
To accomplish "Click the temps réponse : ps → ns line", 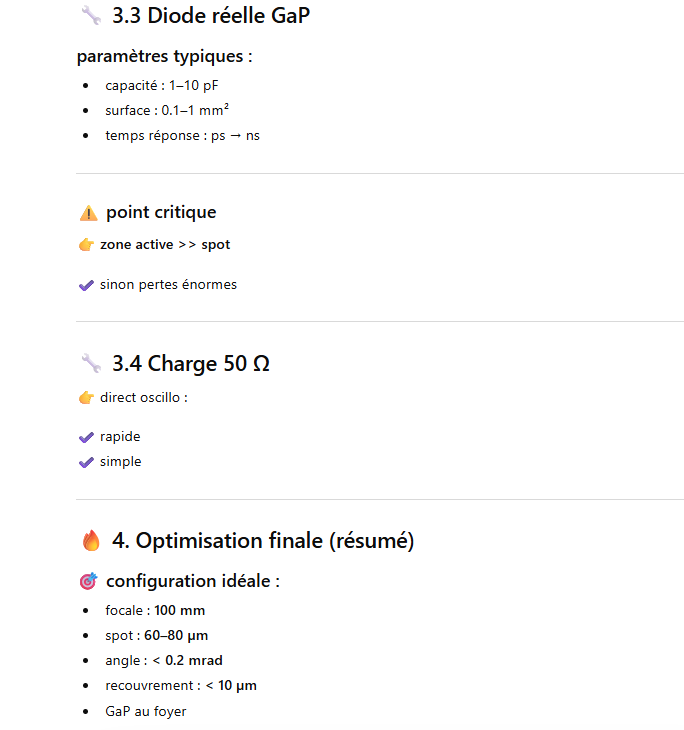I will click(182, 135).
